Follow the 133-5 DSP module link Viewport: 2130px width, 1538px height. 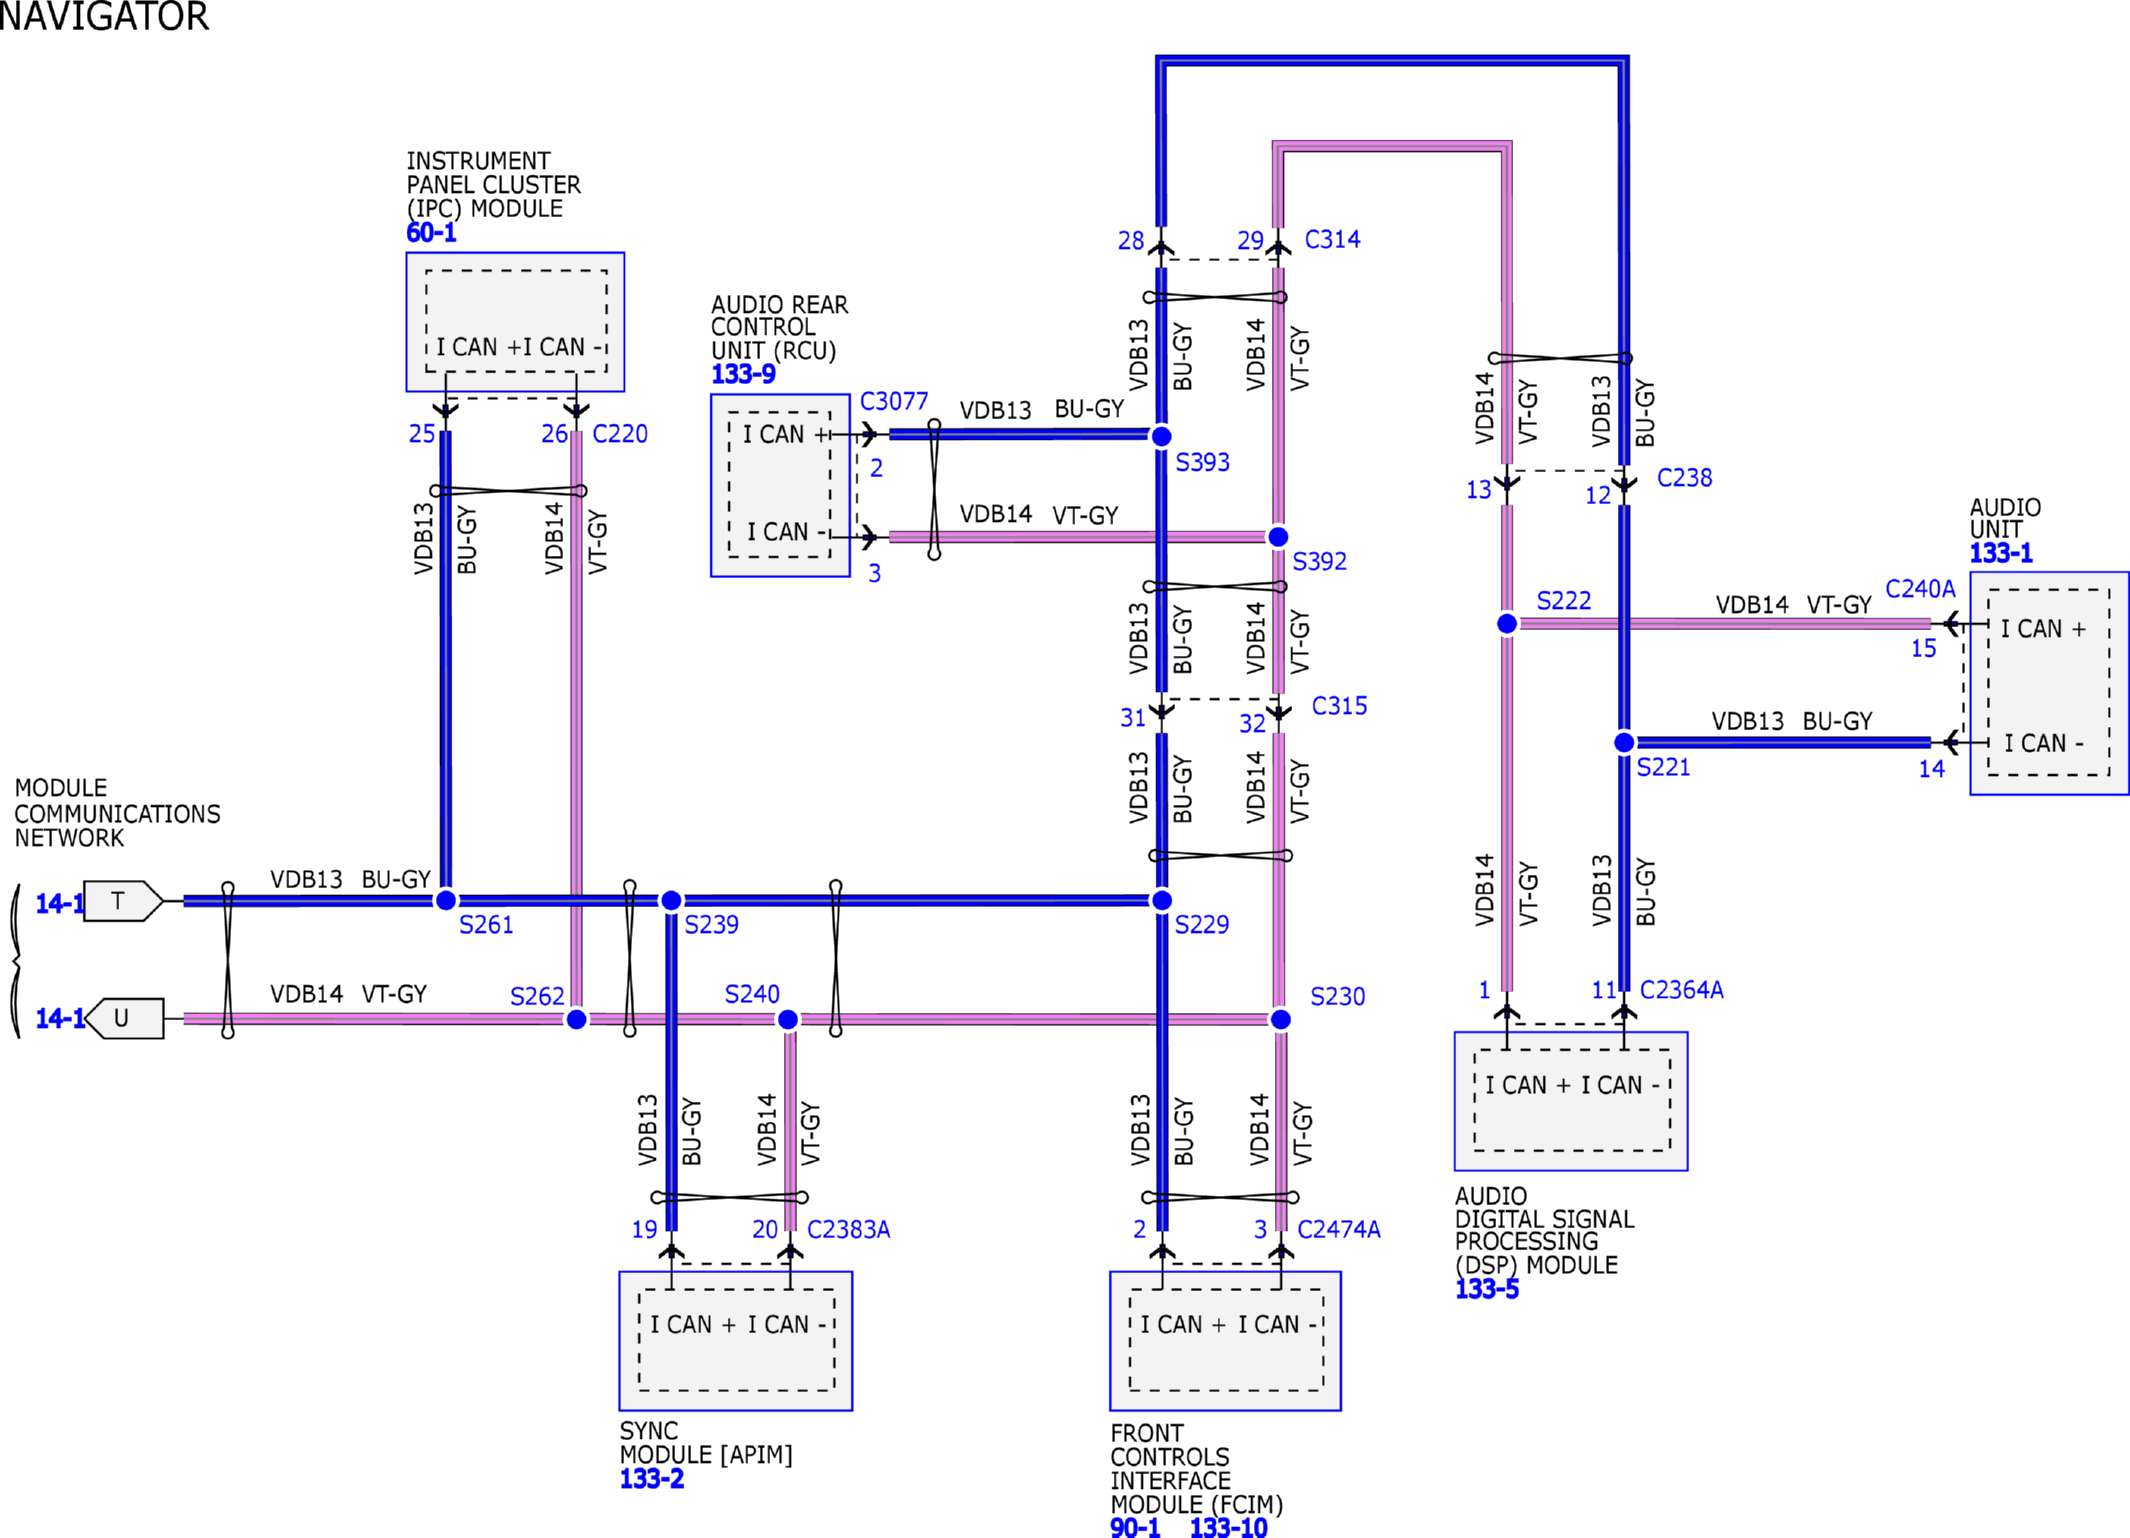tap(1486, 1289)
